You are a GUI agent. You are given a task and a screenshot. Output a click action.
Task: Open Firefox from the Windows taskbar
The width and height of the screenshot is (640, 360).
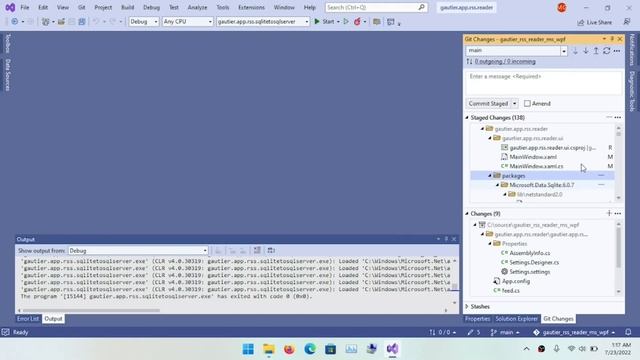289,349
